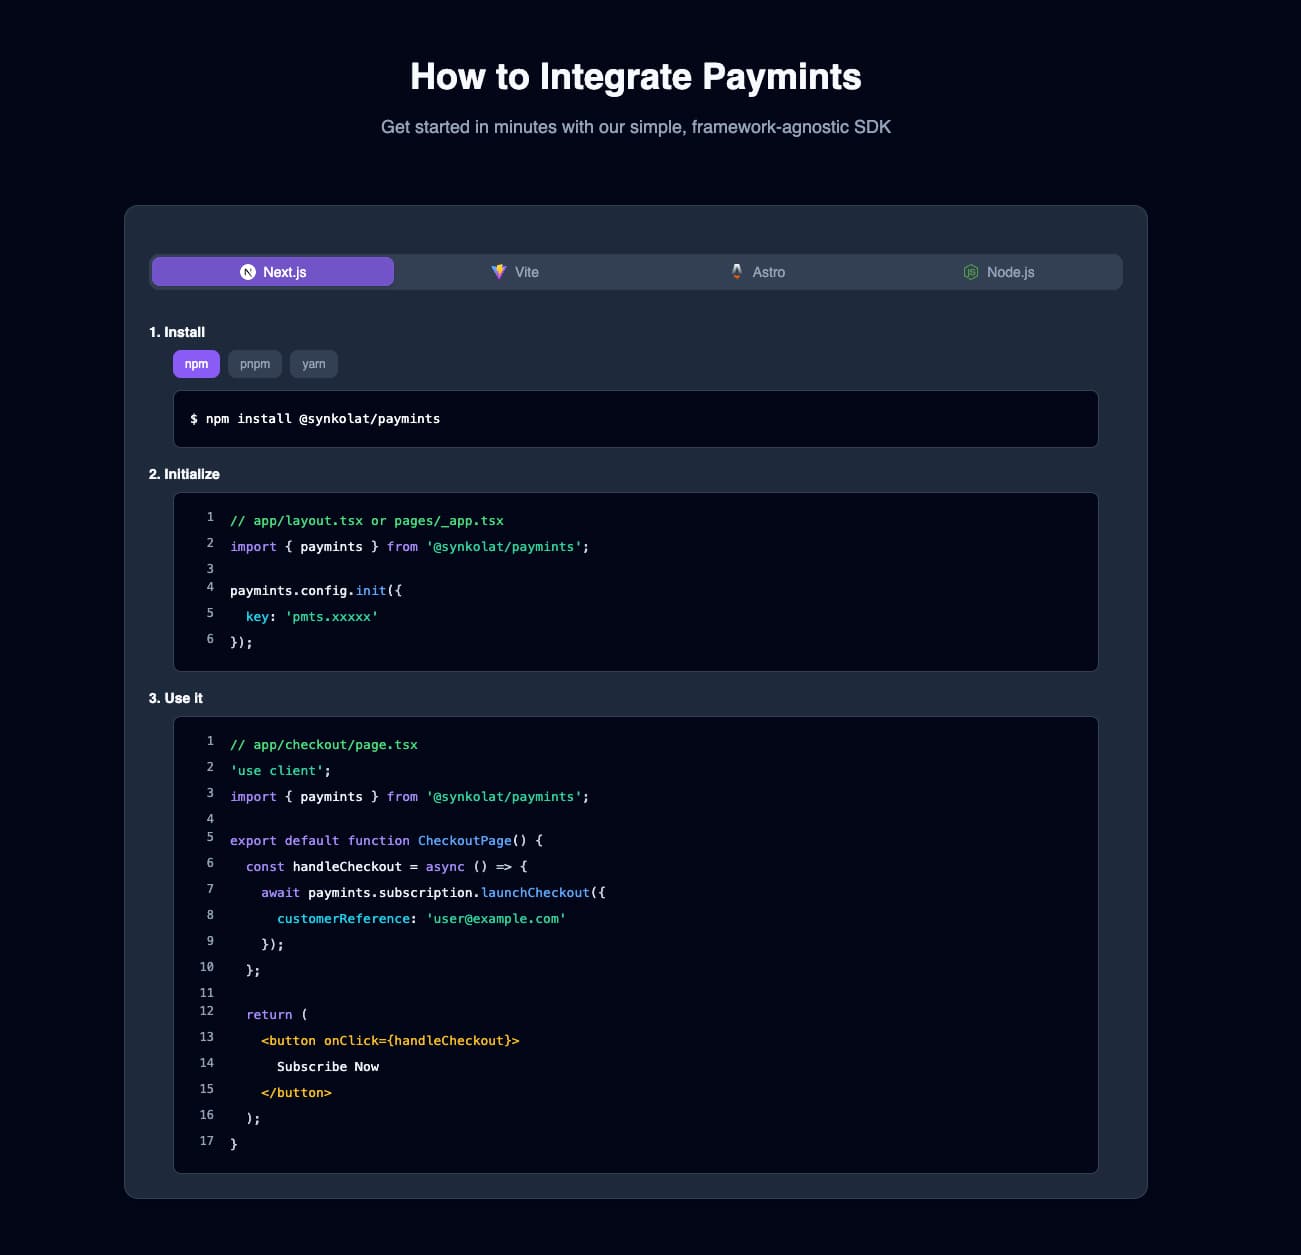Click the 'user@example.com' string

496,919
